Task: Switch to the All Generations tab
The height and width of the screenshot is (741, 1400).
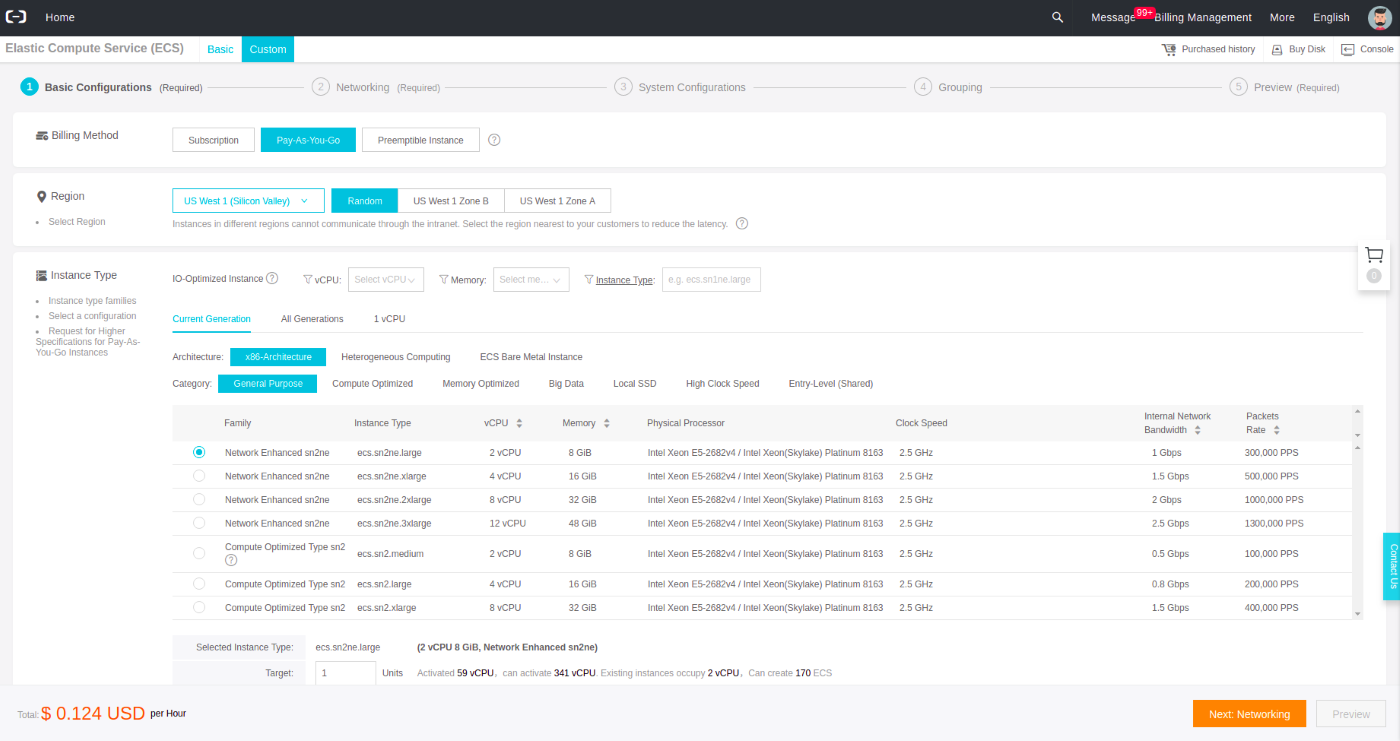Action: point(311,318)
